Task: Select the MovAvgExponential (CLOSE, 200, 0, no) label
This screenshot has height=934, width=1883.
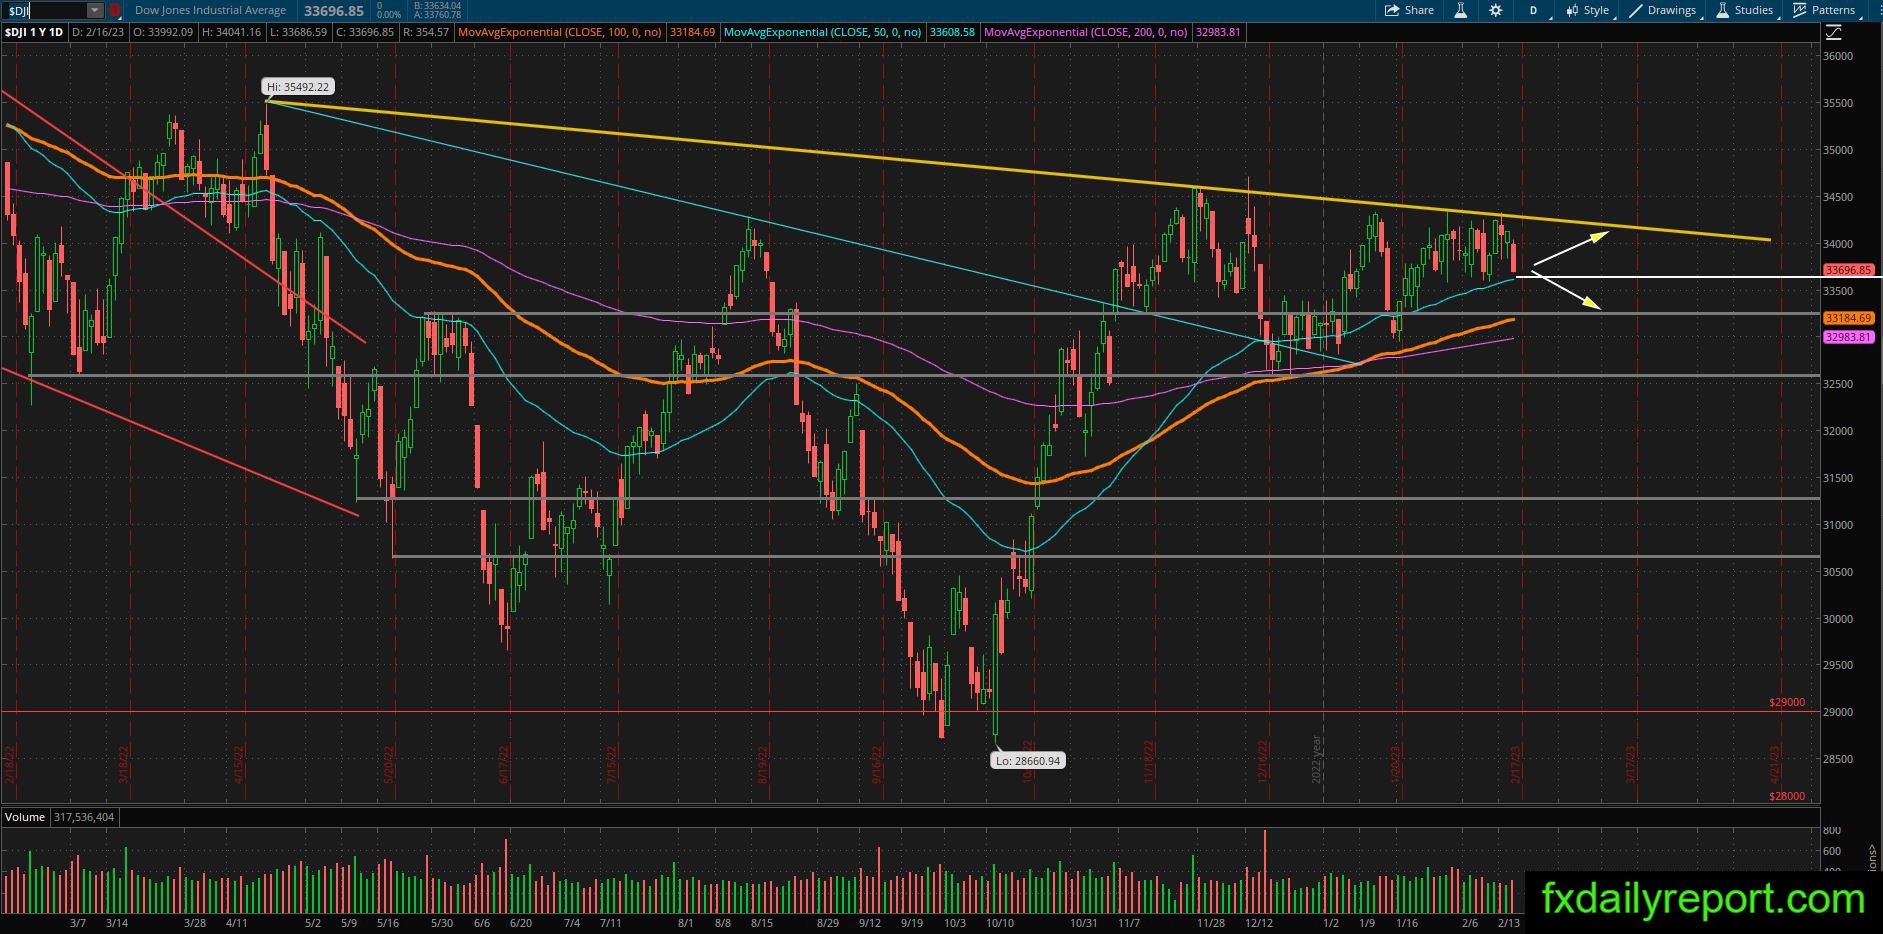Action: (x=1087, y=32)
